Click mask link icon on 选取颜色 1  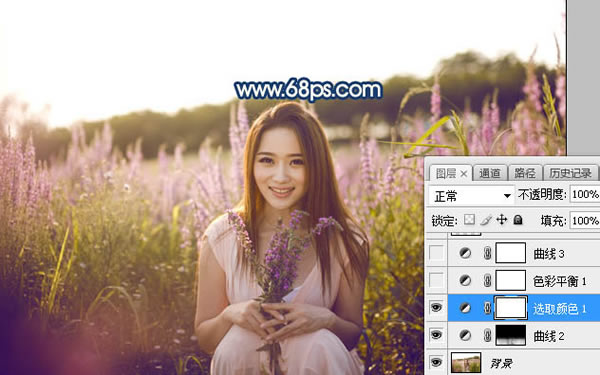coord(488,308)
